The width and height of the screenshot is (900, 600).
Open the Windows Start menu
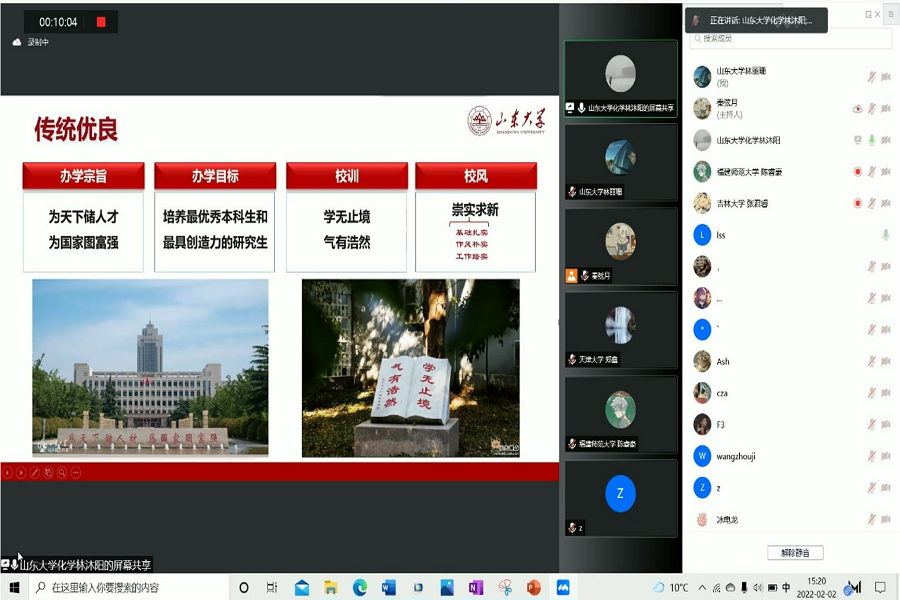[x=14, y=587]
